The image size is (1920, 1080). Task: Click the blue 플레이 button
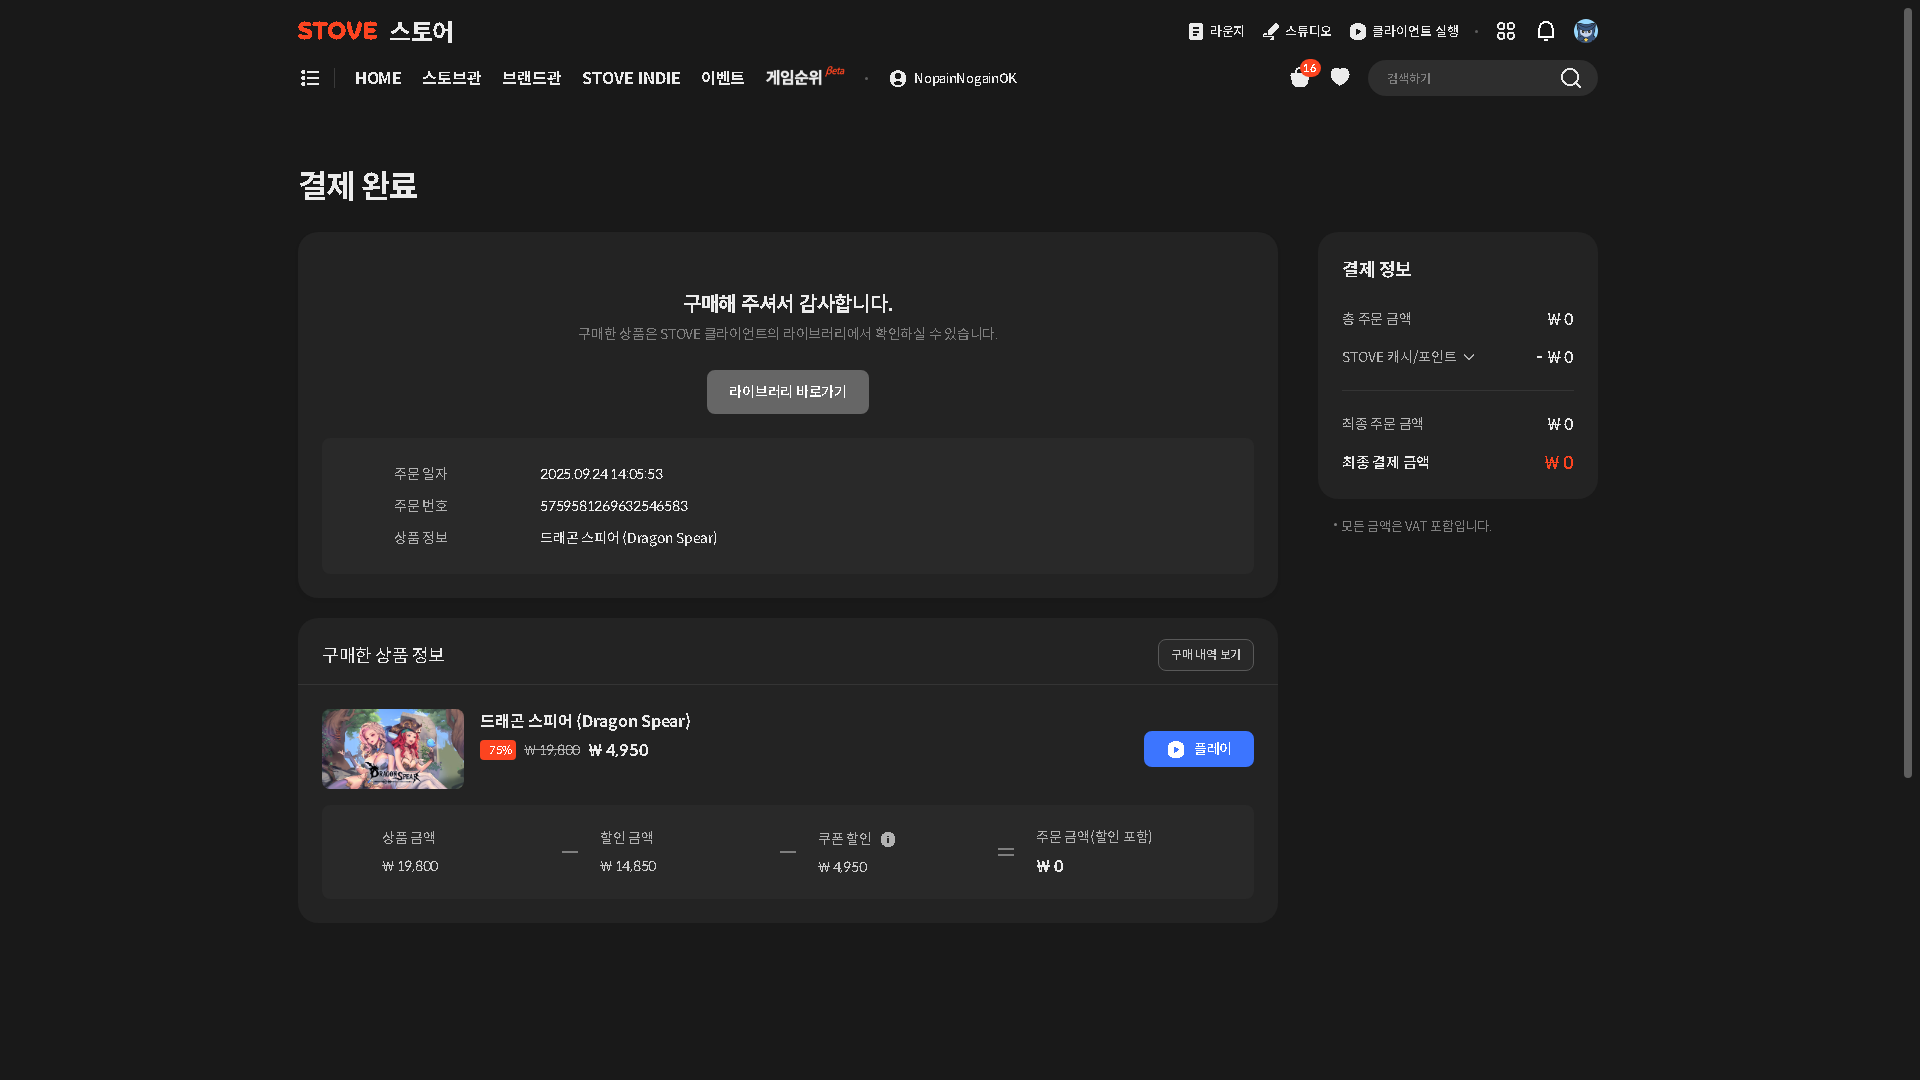(x=1199, y=749)
